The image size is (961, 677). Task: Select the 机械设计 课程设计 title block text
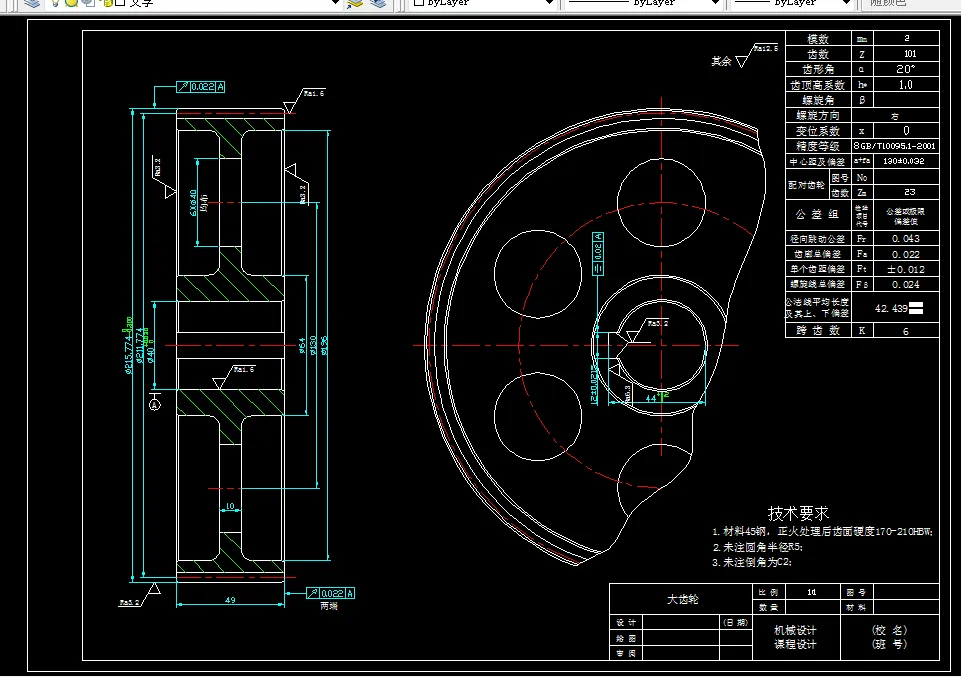click(796, 637)
